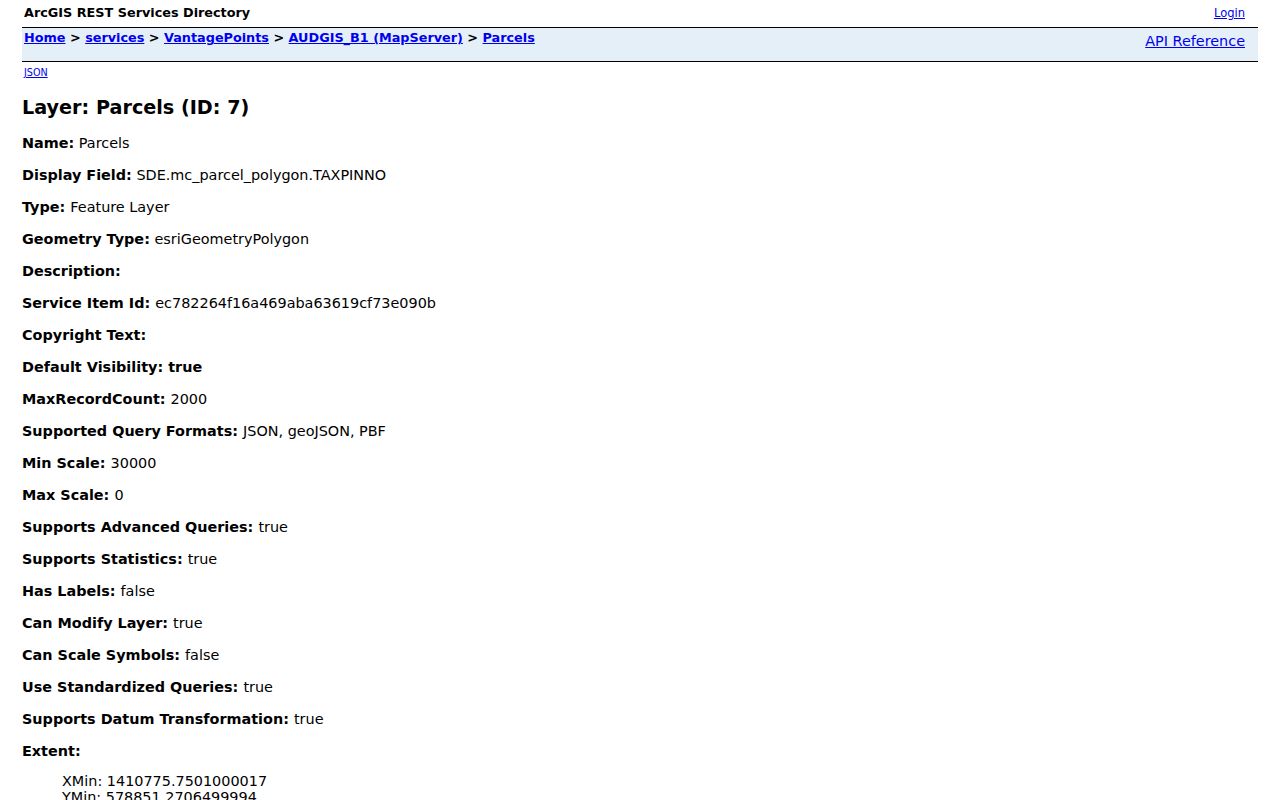Click the ArcGIS REST Services Directory title
The width and height of the screenshot is (1280, 800).
[x=137, y=13]
